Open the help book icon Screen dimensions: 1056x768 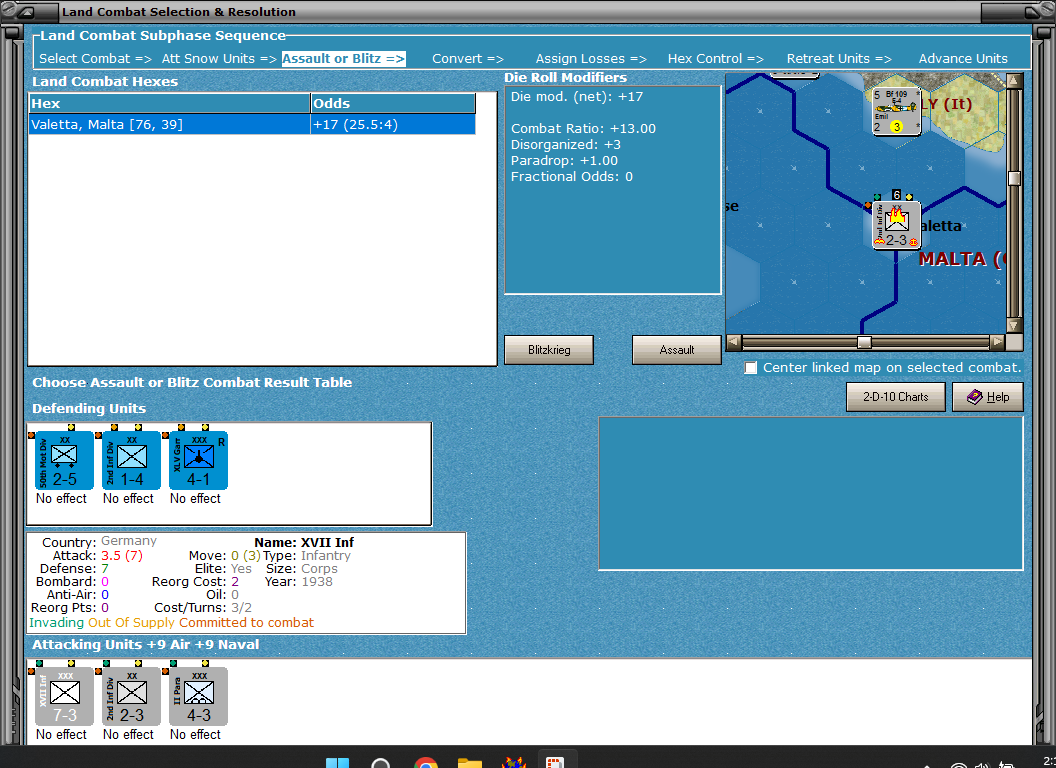coord(975,397)
